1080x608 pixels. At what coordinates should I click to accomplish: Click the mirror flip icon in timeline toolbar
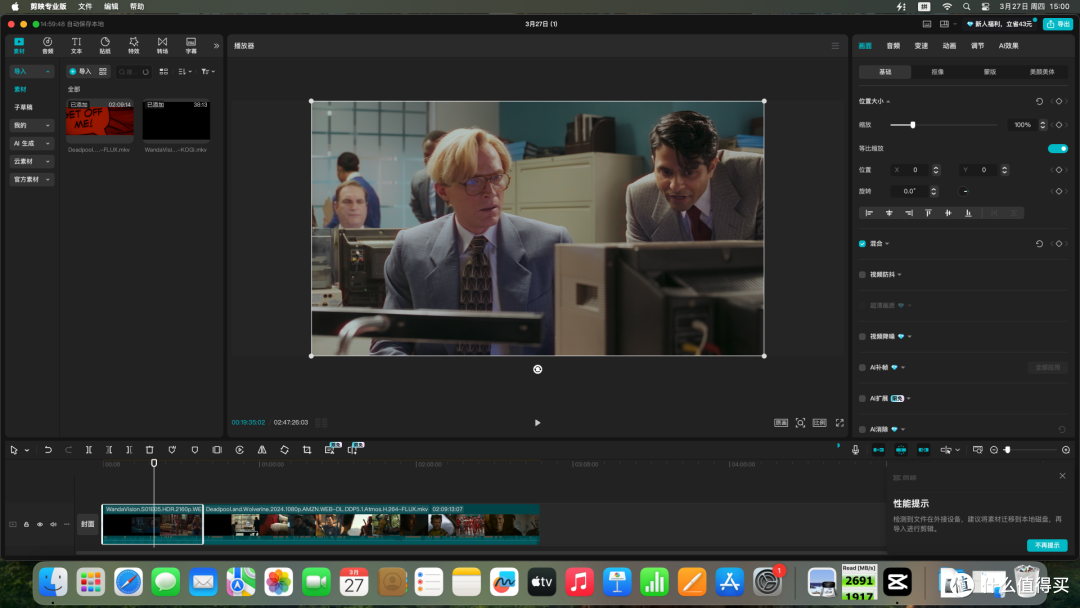tap(262, 450)
